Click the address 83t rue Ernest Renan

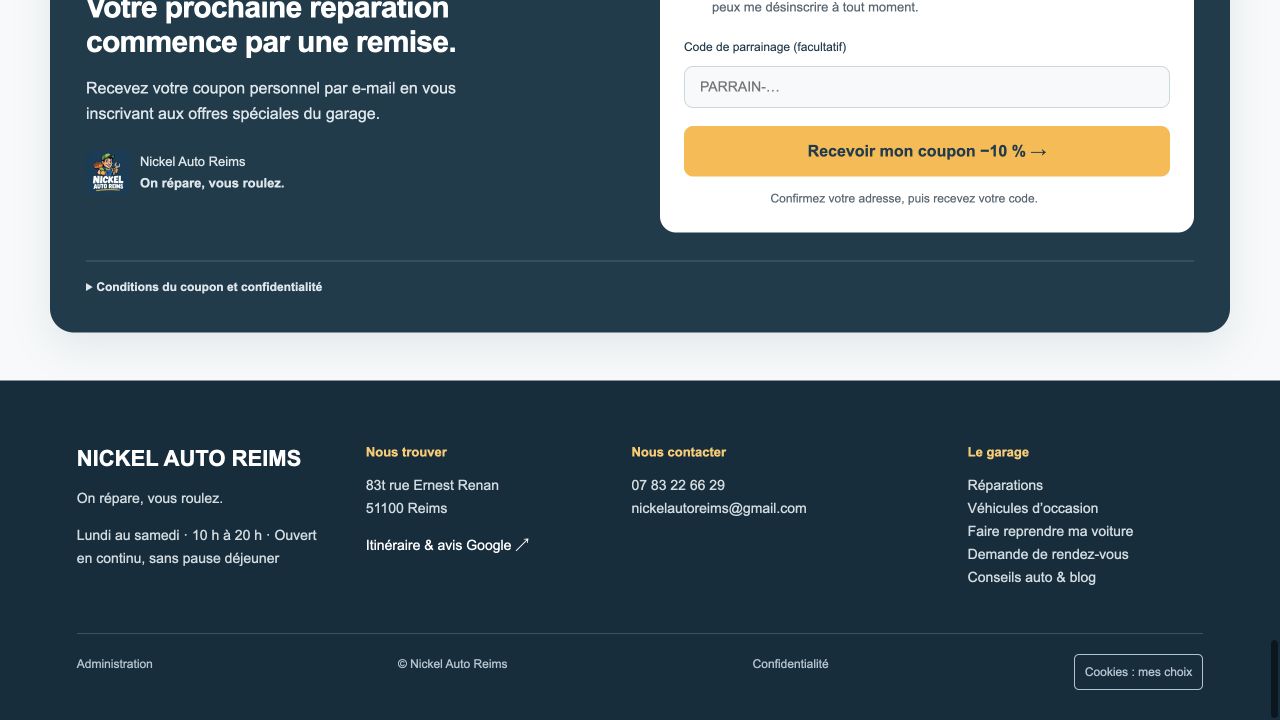pyautogui.click(x=432, y=485)
